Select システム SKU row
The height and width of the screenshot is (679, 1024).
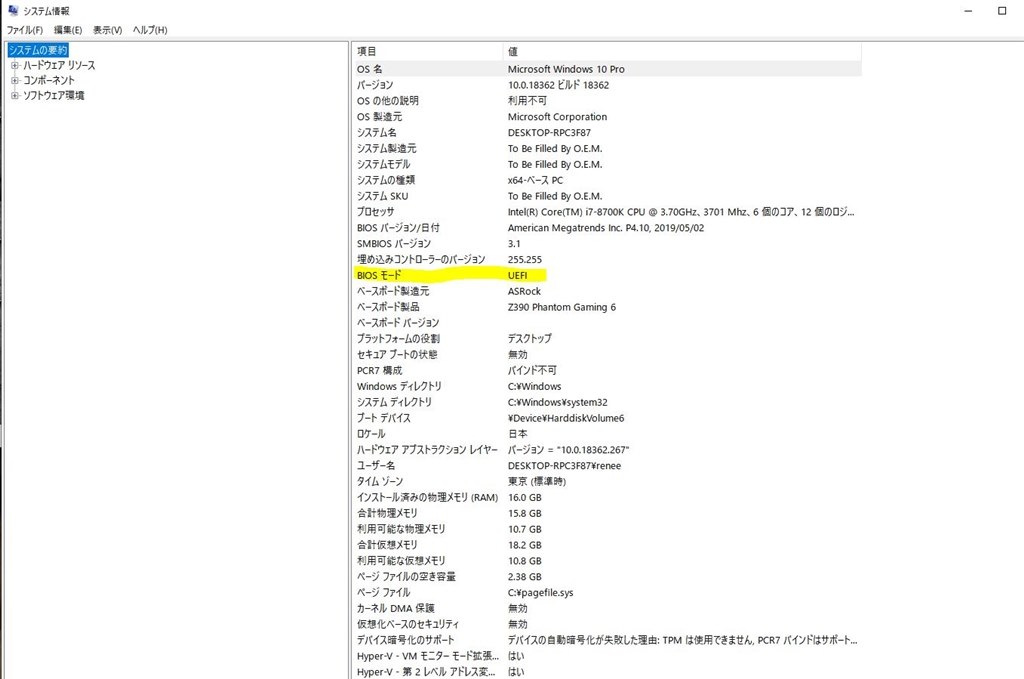pos(607,196)
